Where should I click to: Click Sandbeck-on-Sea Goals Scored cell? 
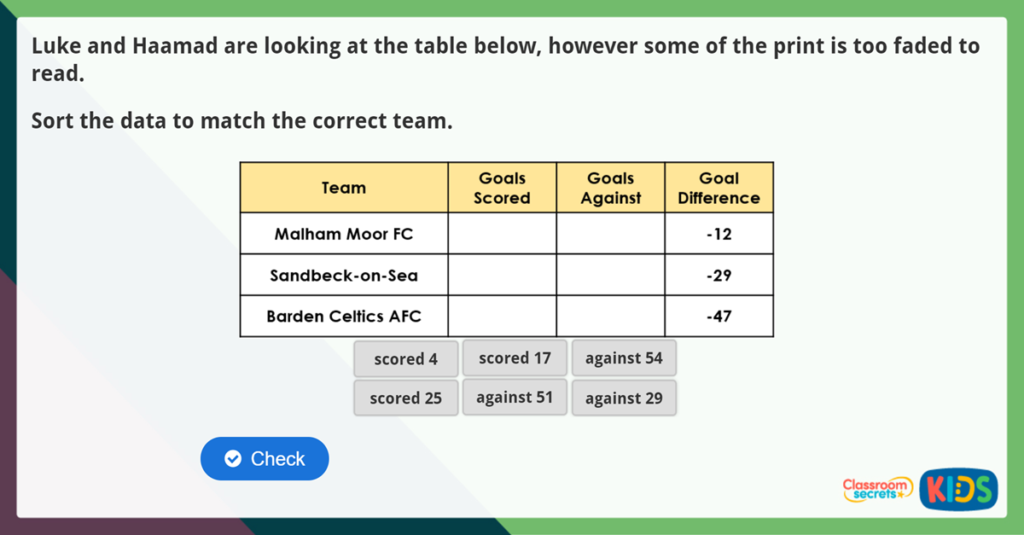click(502, 275)
